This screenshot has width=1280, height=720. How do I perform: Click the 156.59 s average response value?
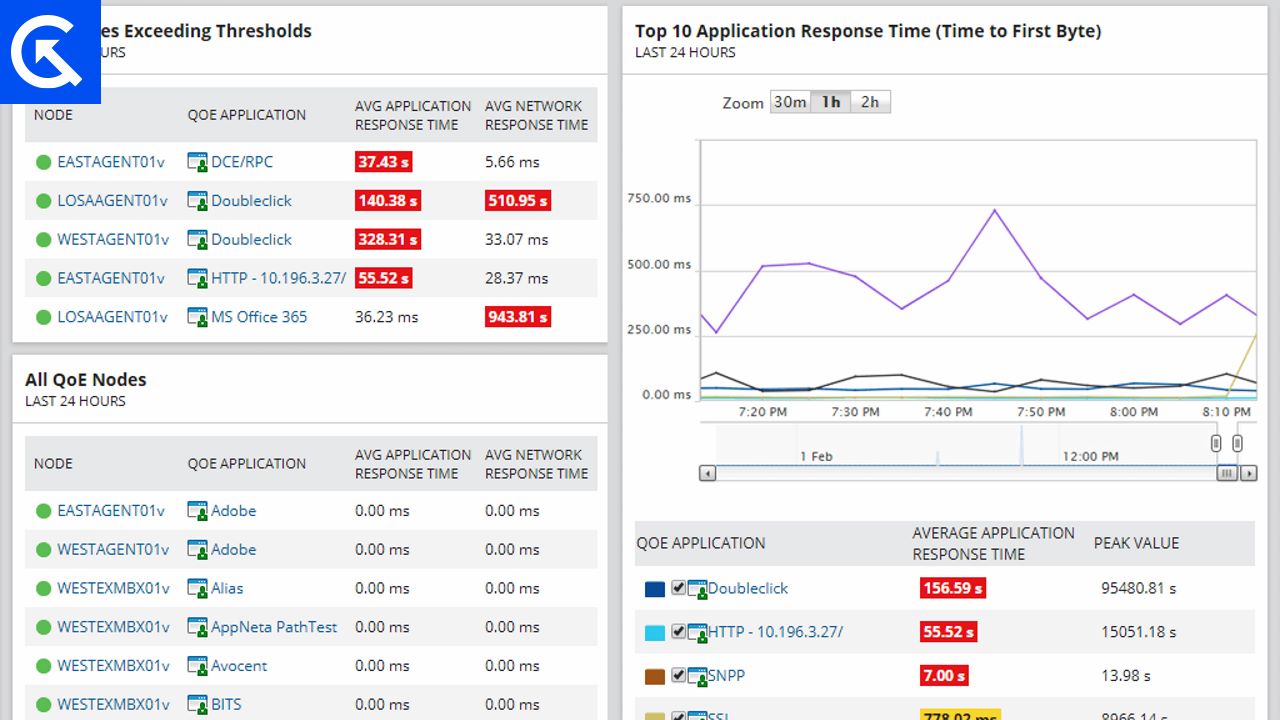(x=953, y=588)
